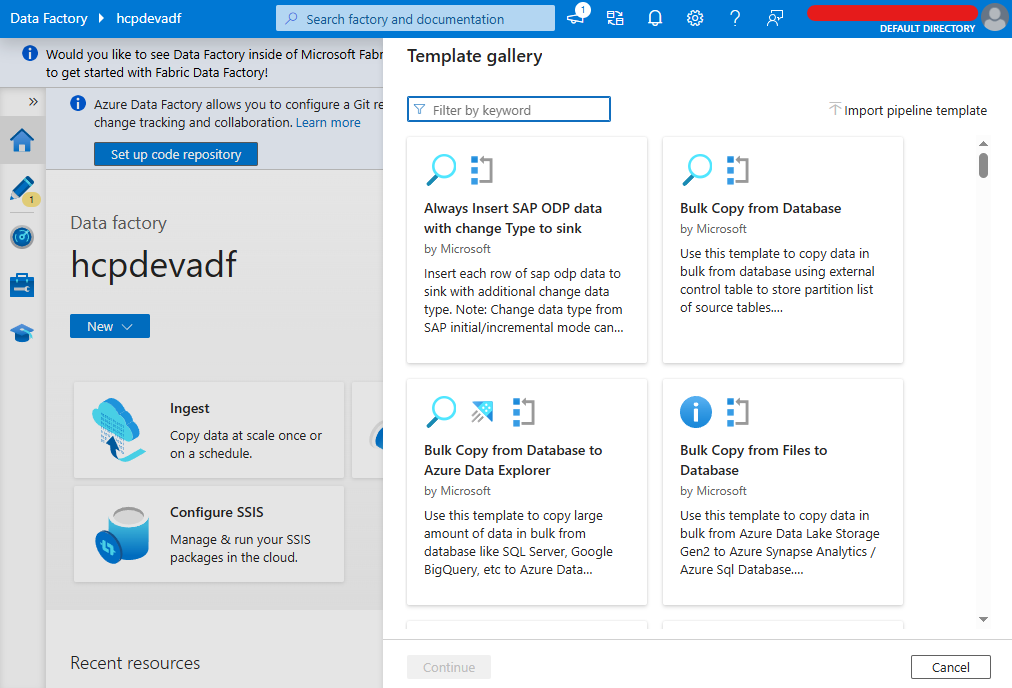Open the user account avatar

pyautogui.click(x=995, y=17)
